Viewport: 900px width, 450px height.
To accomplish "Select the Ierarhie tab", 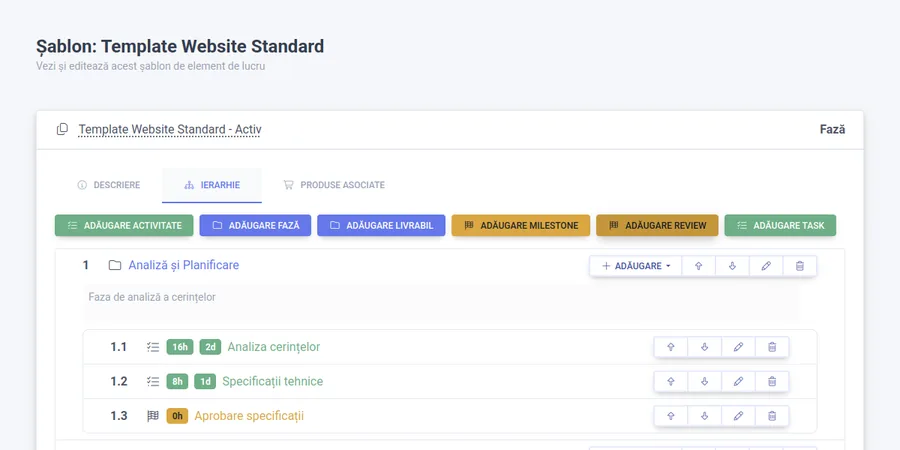I will pos(212,185).
